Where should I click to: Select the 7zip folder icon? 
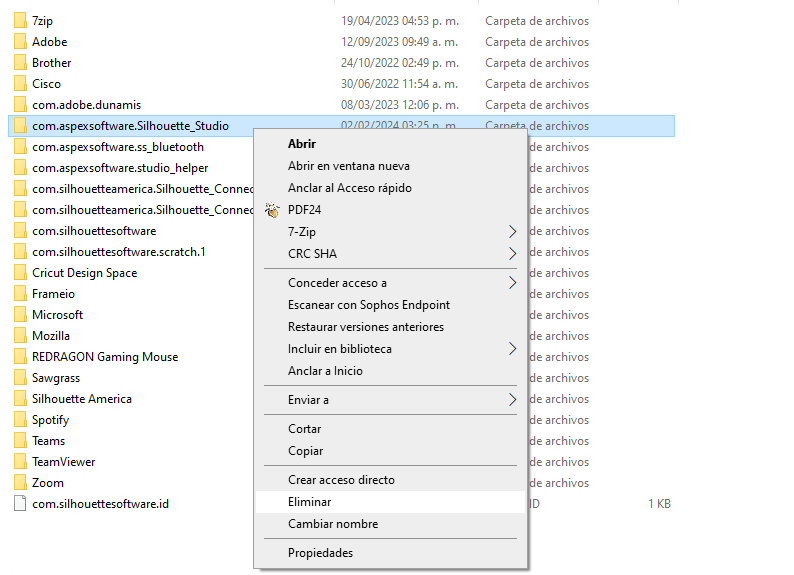tap(19, 21)
